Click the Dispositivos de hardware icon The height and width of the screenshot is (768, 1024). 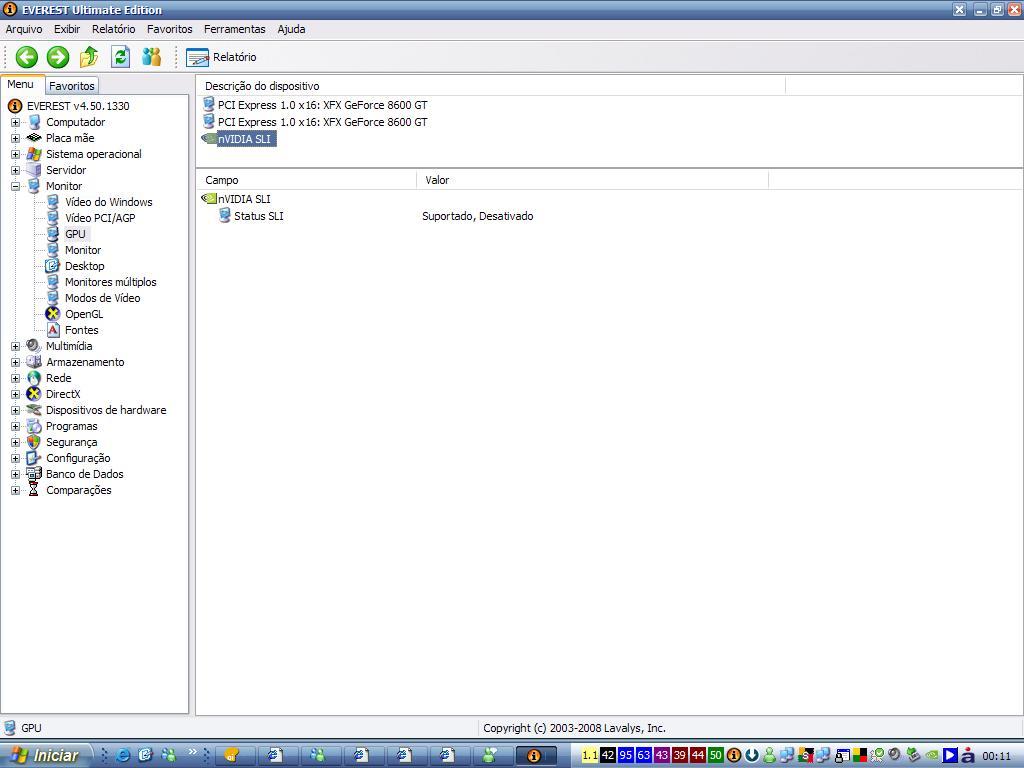(x=34, y=410)
